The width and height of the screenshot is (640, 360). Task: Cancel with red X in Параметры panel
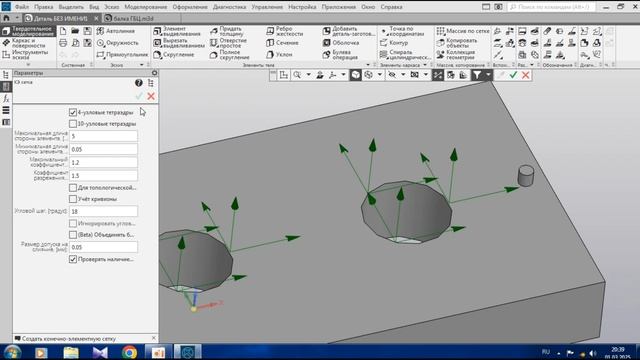151,96
